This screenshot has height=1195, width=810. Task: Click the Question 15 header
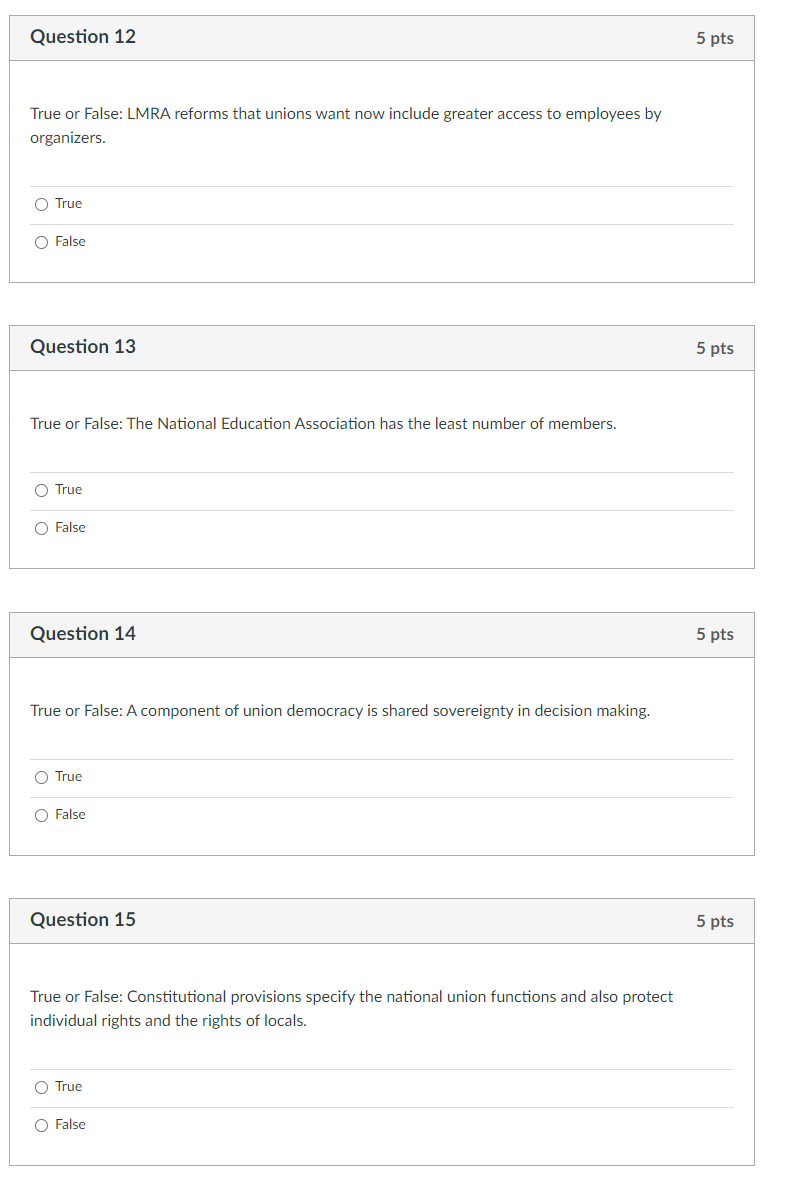(84, 920)
